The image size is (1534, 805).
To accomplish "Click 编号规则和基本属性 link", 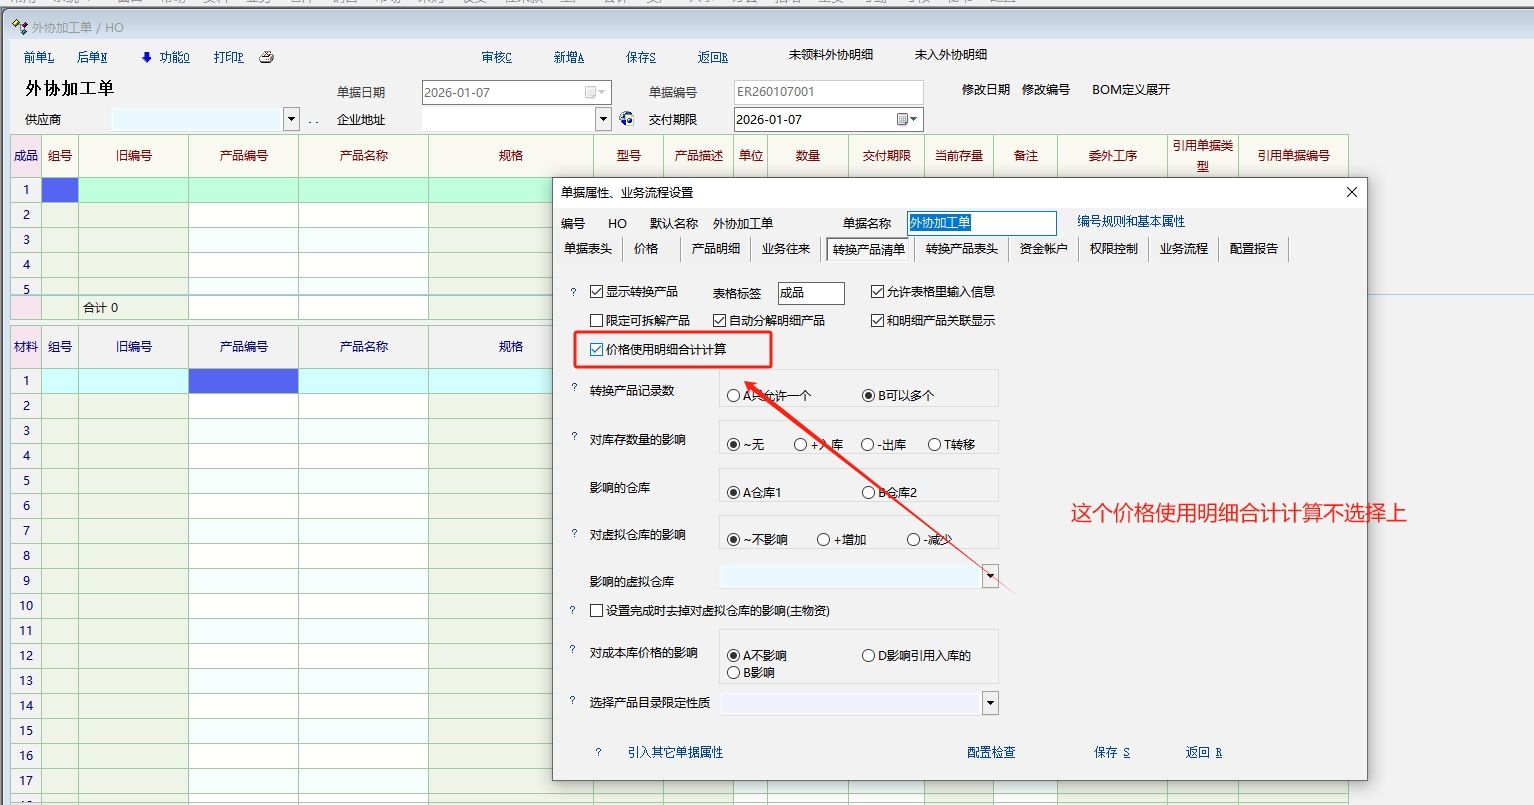I will click(1130, 221).
